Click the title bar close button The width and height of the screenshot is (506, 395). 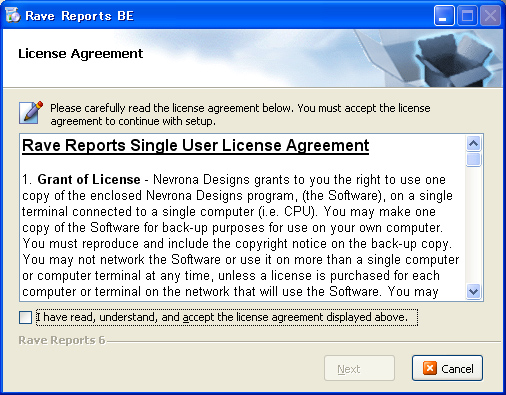(490, 15)
